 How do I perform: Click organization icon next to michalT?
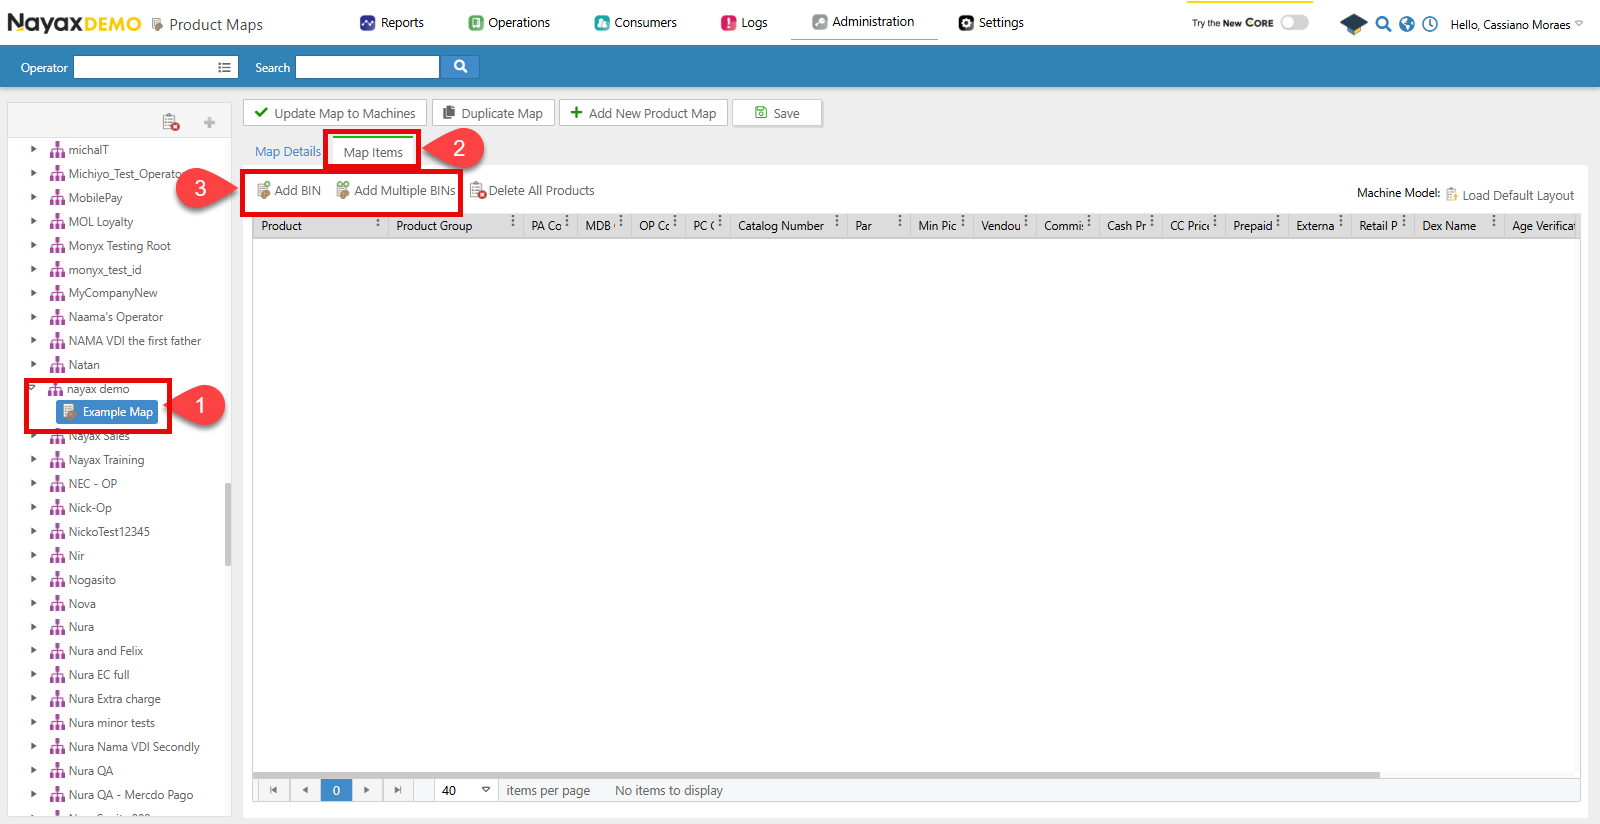[57, 150]
